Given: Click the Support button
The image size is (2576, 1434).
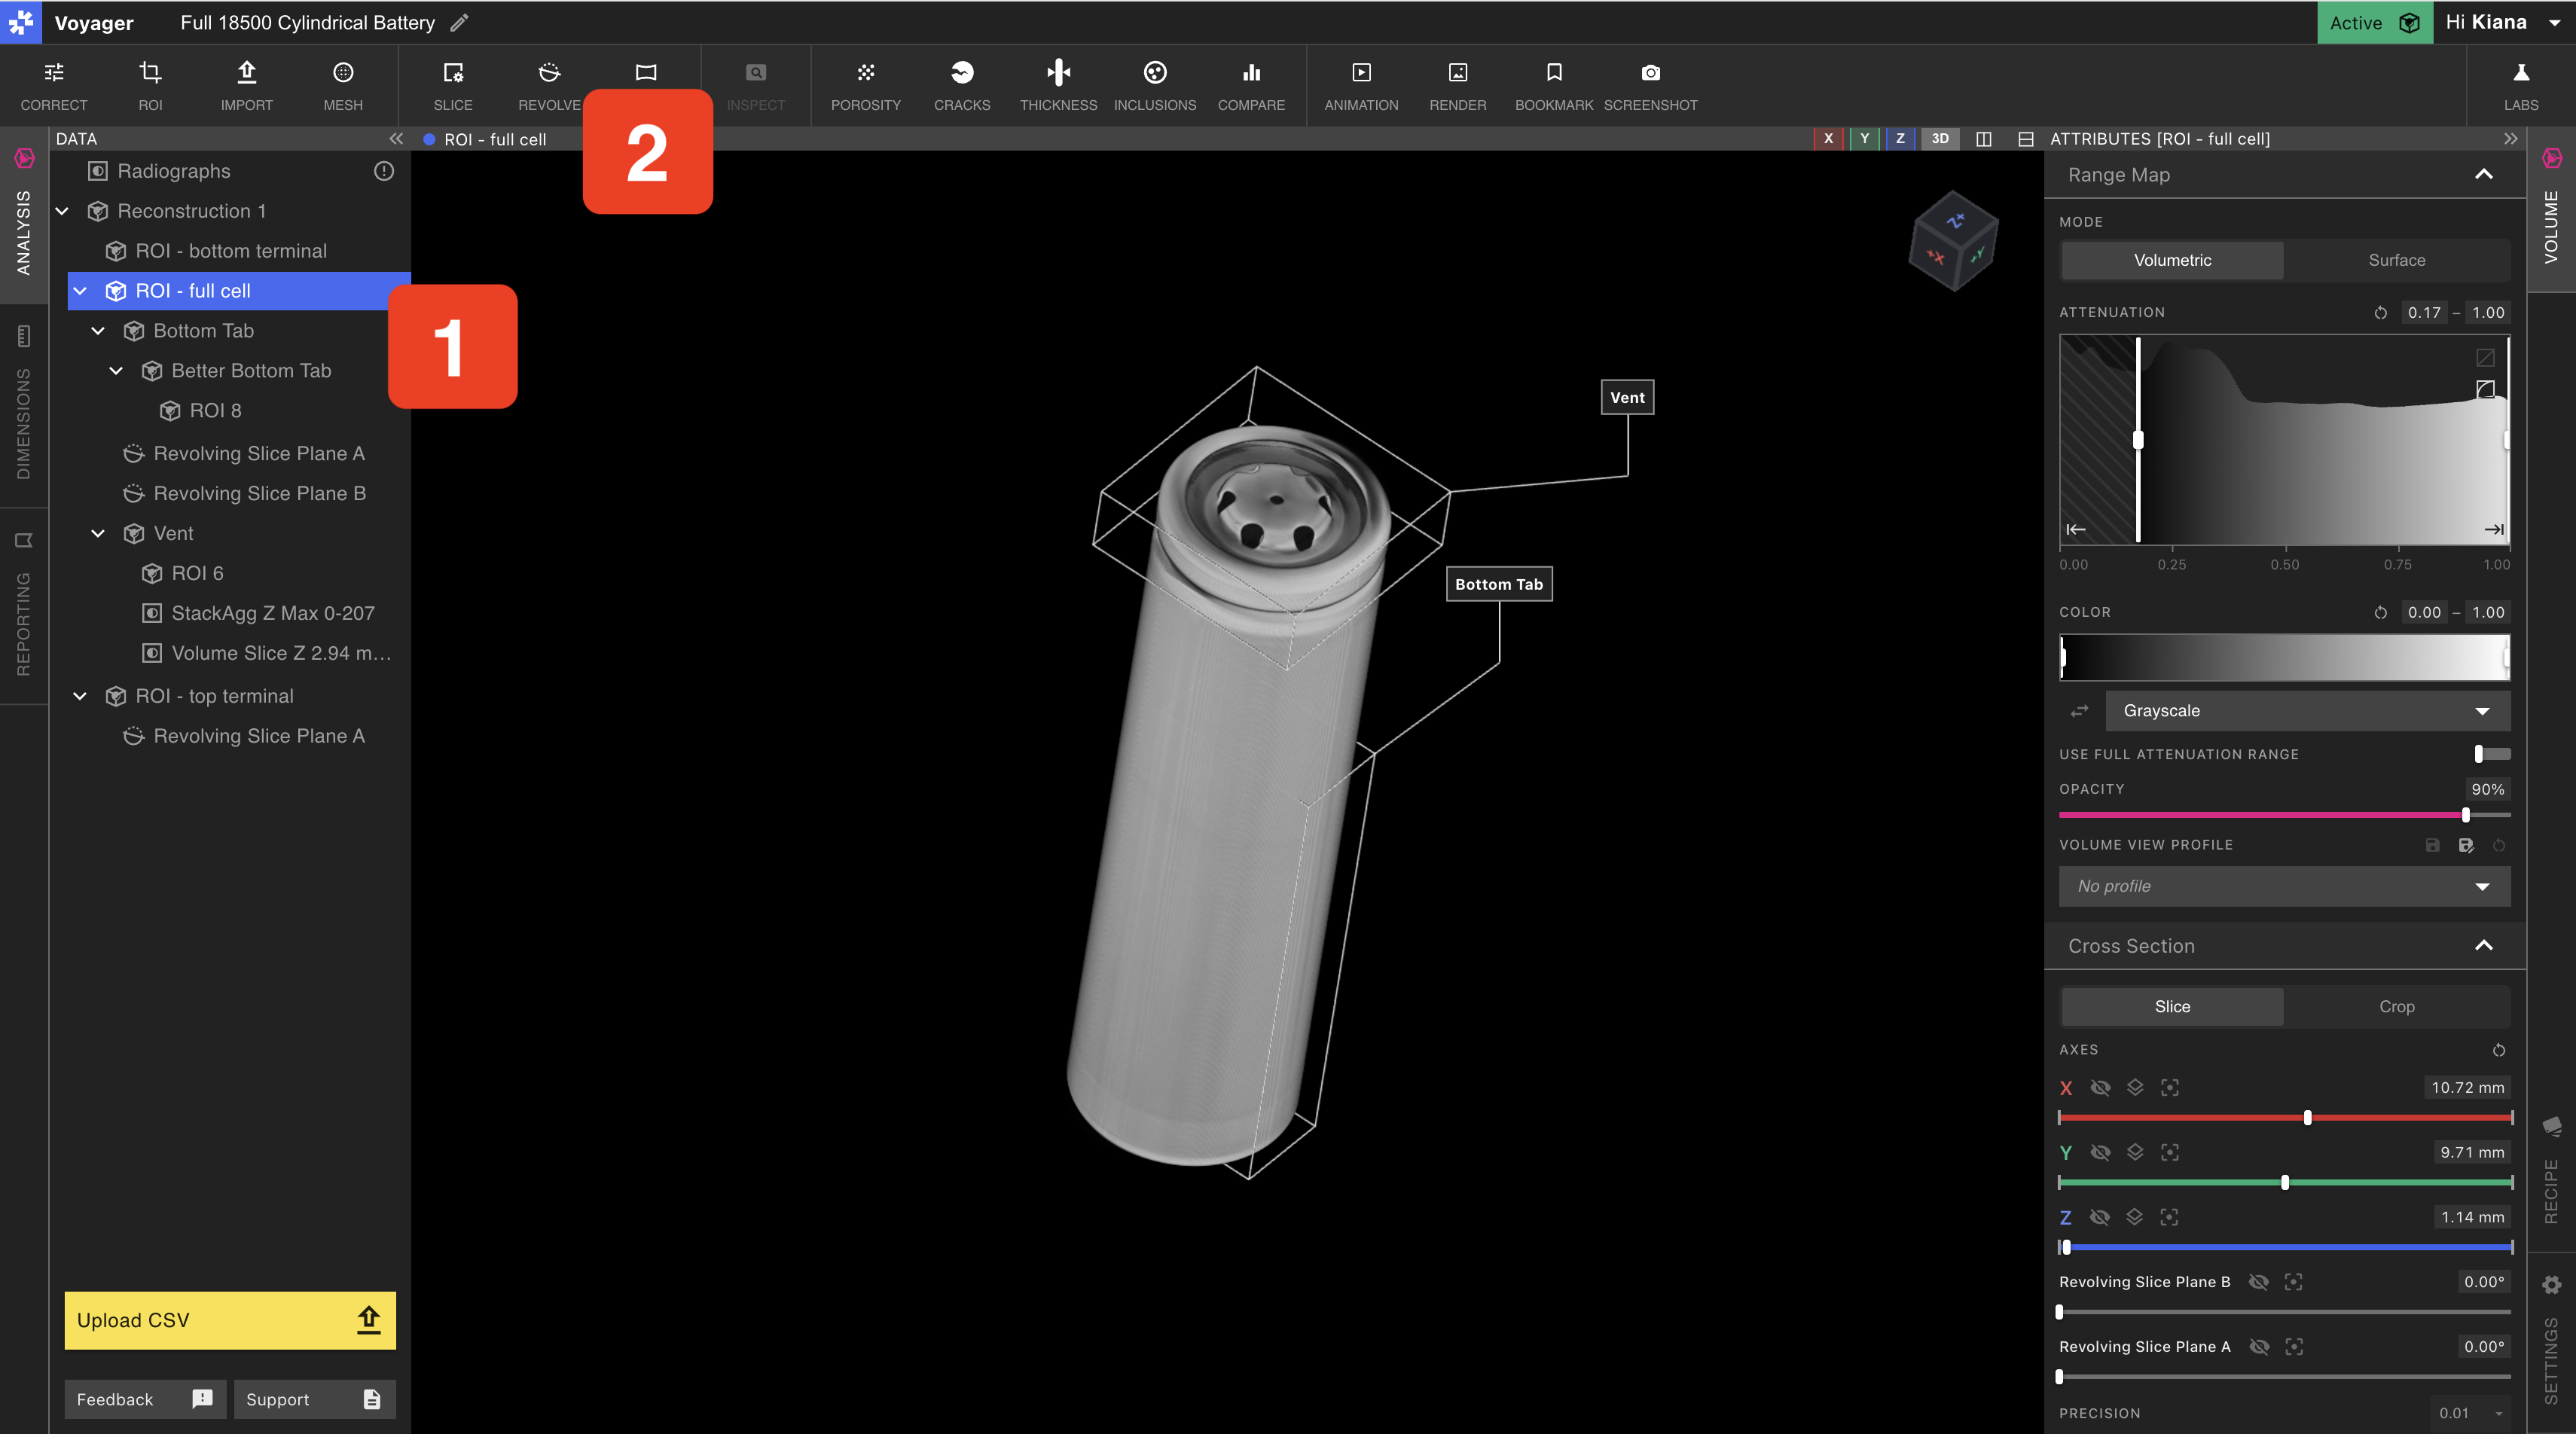Looking at the screenshot, I should pos(314,1399).
